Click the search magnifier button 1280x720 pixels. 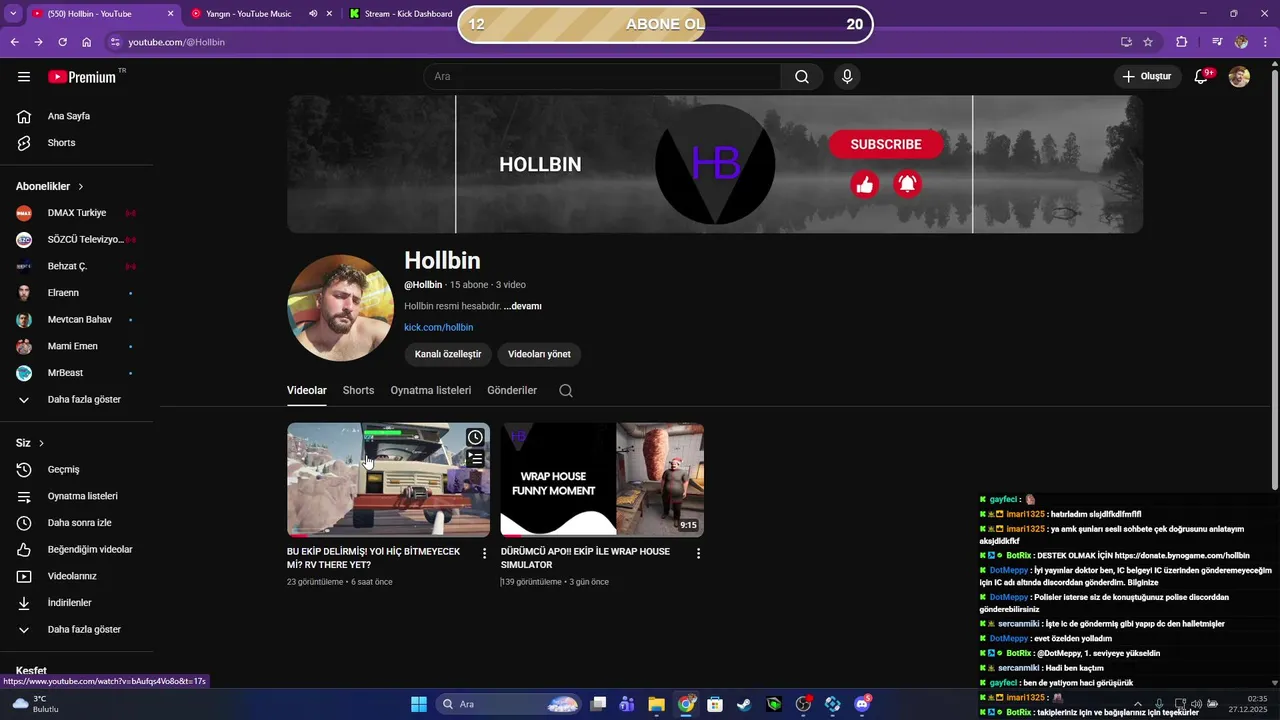click(802, 77)
